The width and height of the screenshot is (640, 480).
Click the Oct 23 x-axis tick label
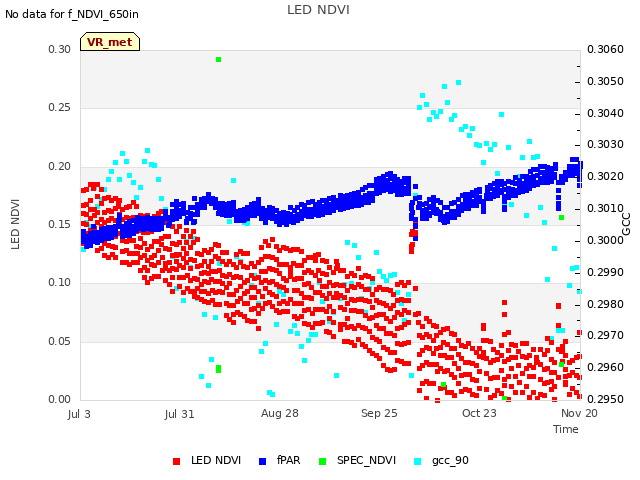tap(479, 413)
